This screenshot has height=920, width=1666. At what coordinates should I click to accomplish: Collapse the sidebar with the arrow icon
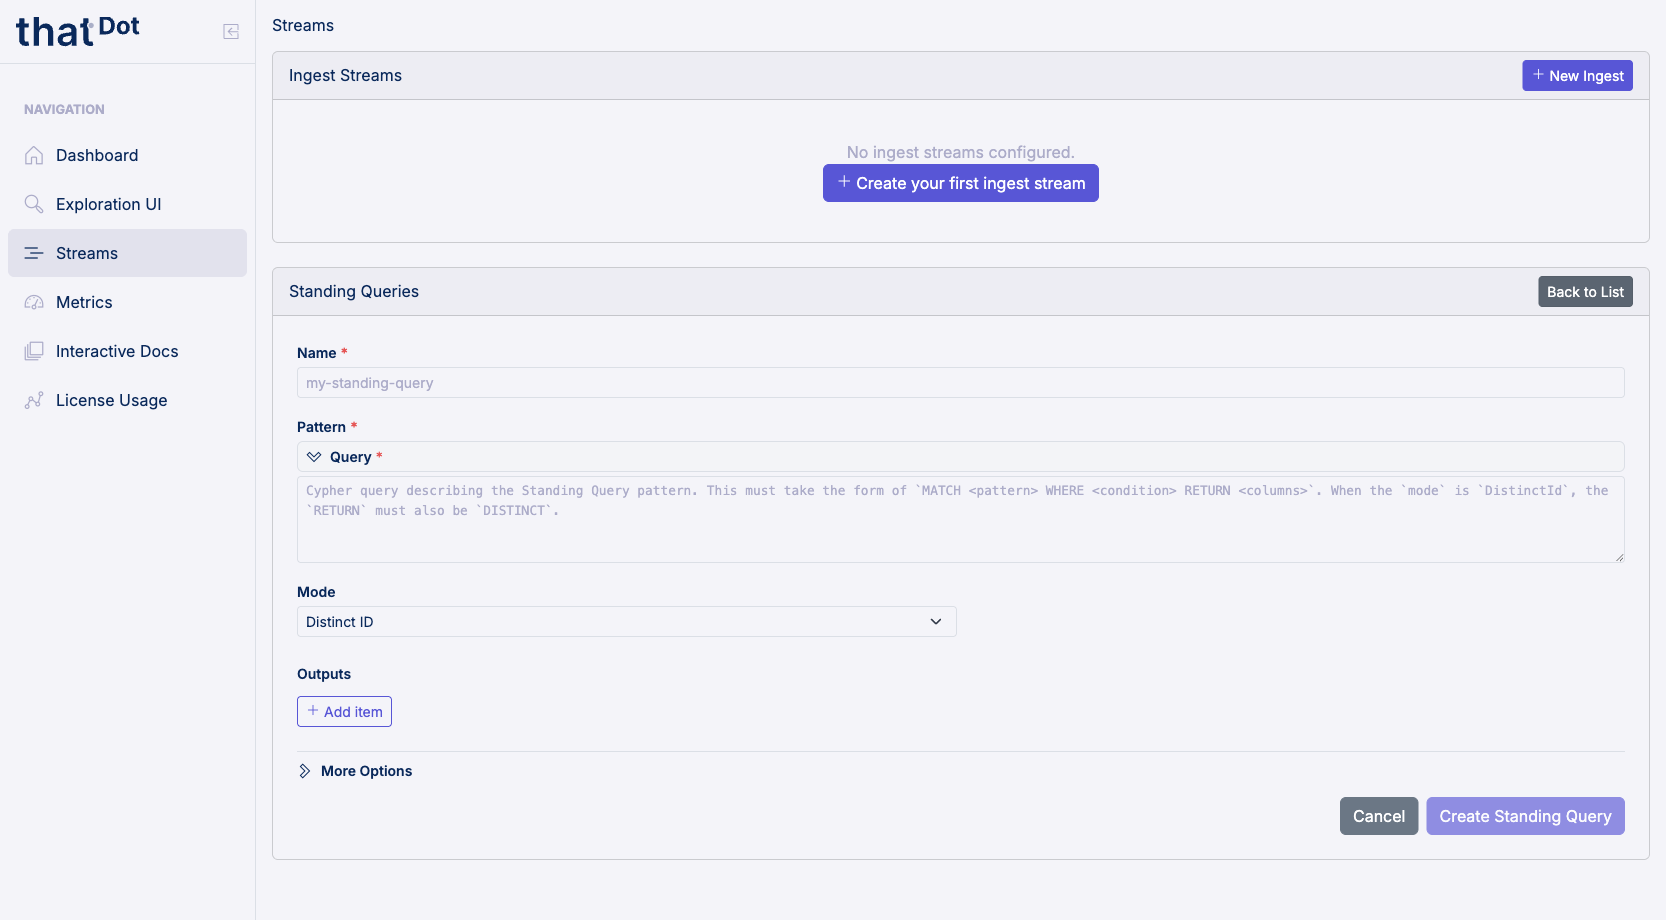(x=231, y=32)
